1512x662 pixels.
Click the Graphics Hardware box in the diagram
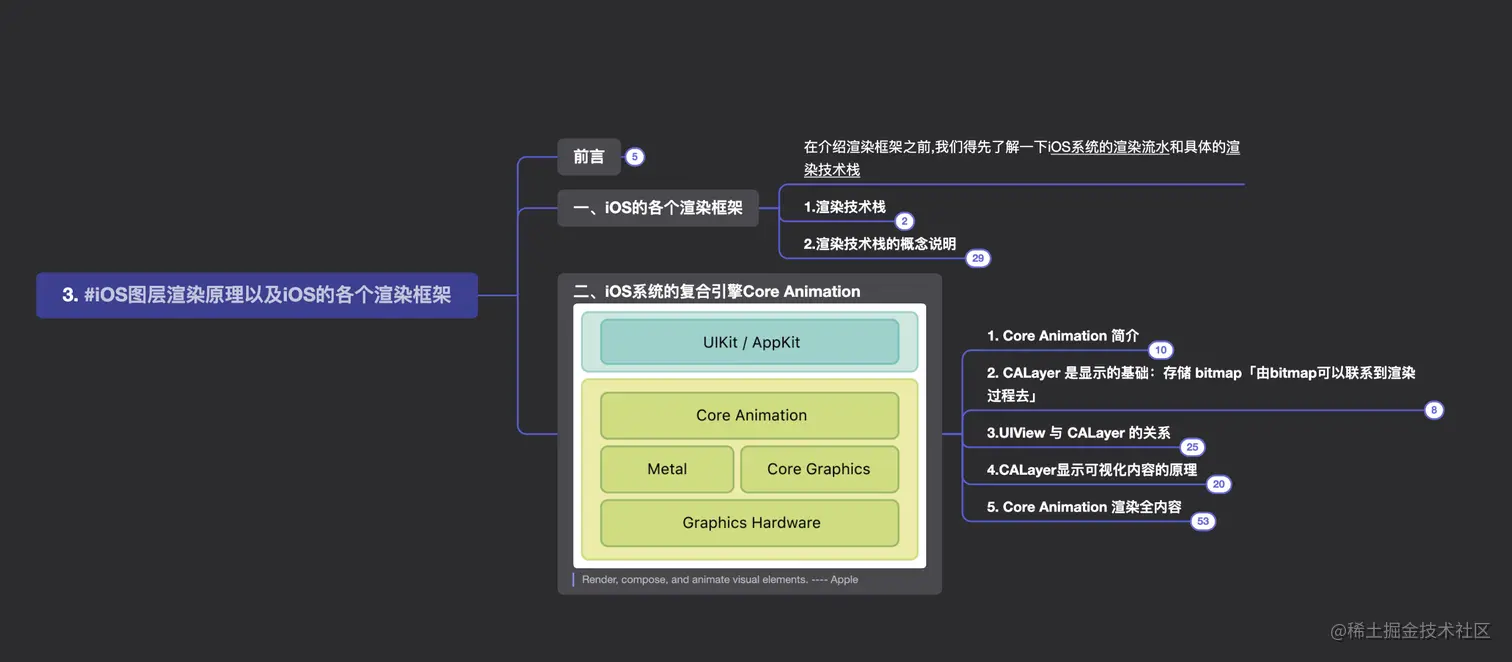tap(750, 523)
